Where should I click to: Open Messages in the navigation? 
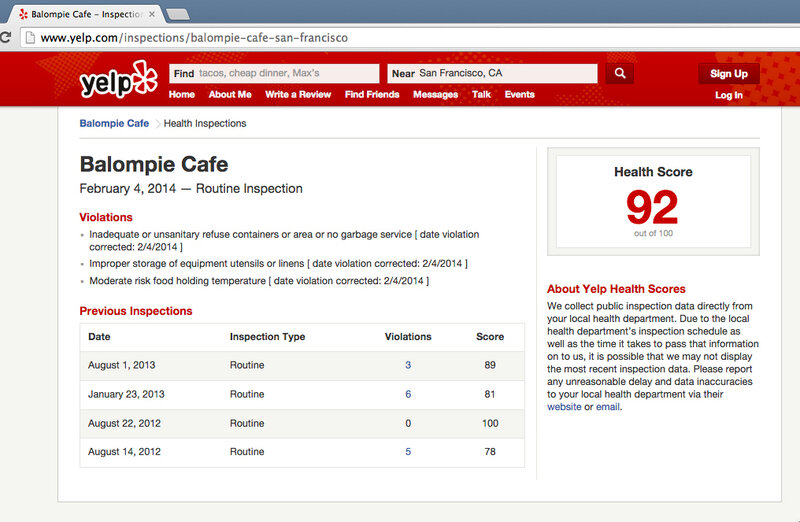pos(435,94)
